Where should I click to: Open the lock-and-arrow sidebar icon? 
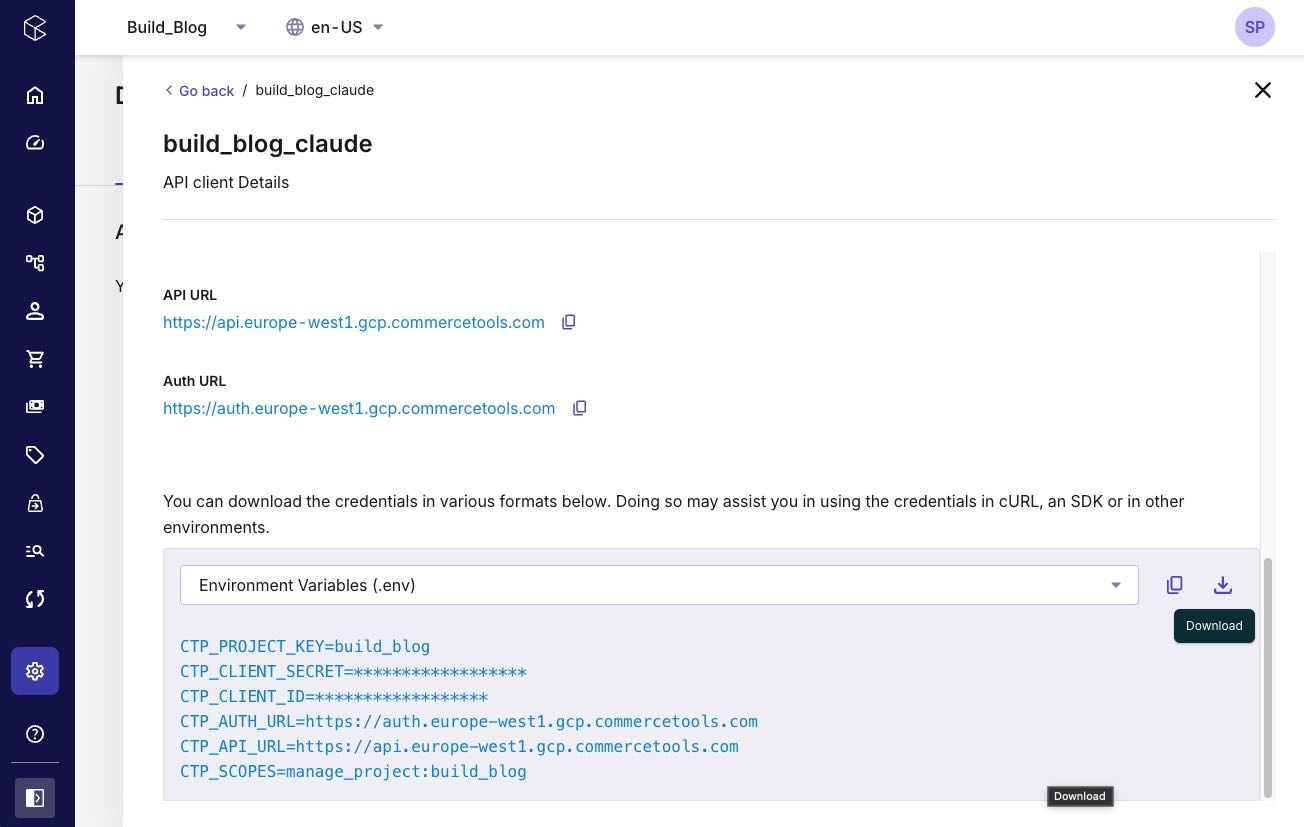35,503
